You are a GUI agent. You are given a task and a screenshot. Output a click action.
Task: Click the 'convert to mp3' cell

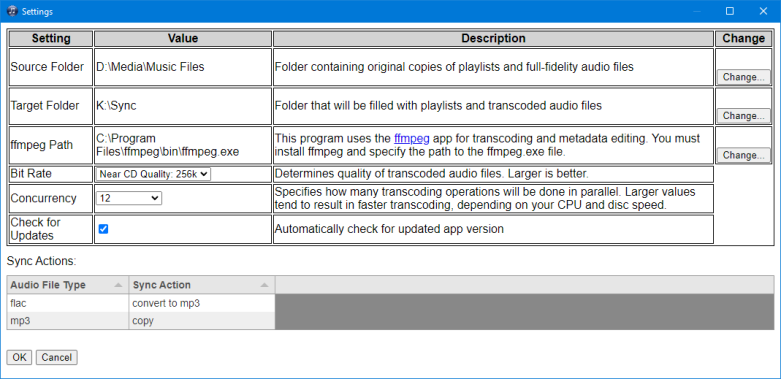(x=202, y=303)
